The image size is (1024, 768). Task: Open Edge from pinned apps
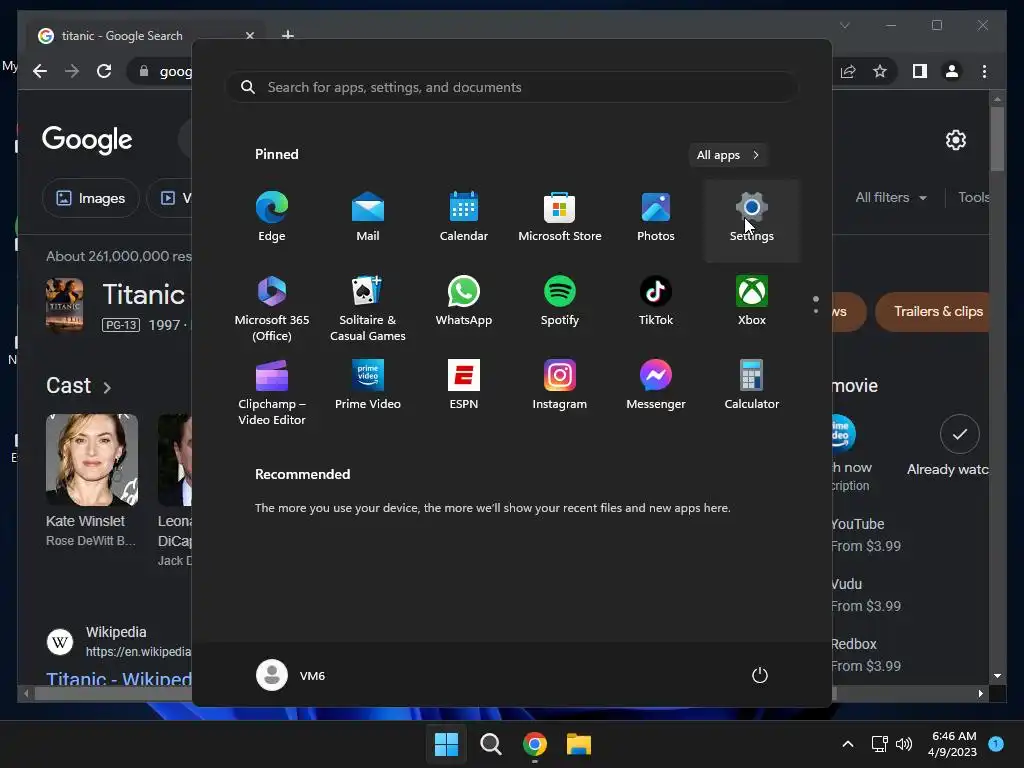272,217
